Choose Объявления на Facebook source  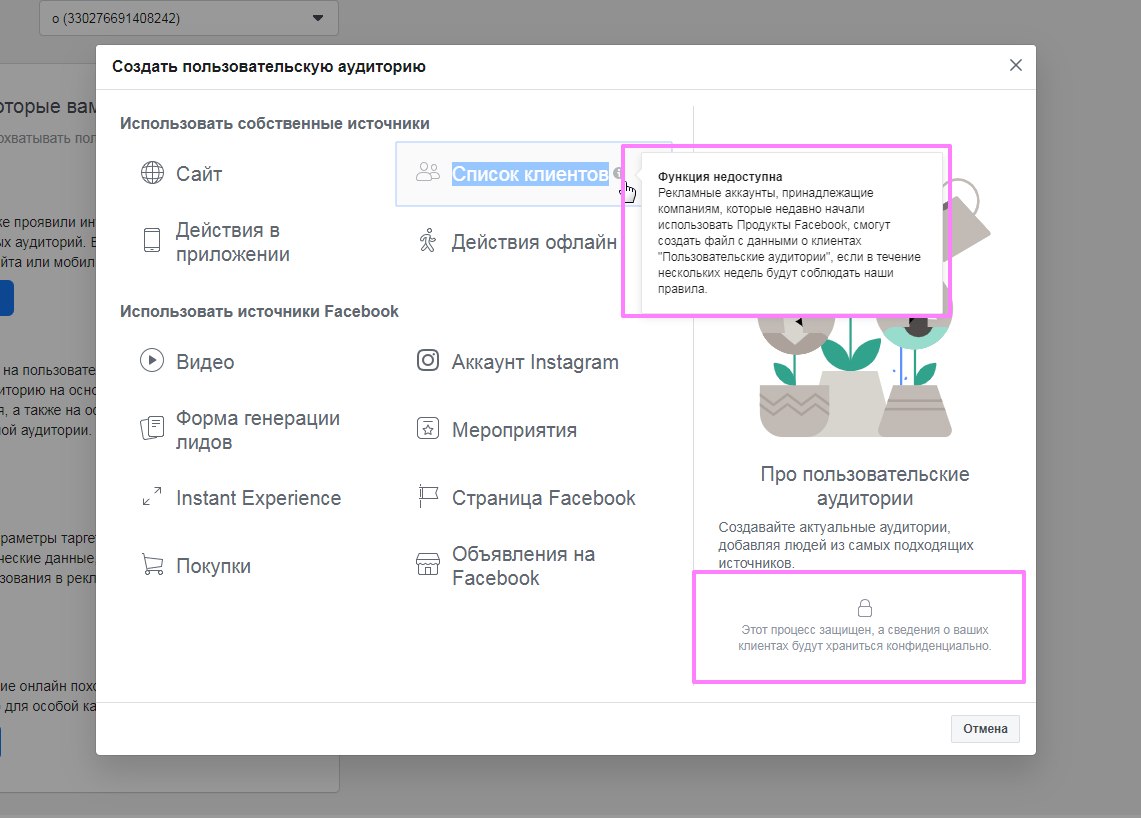coord(523,566)
